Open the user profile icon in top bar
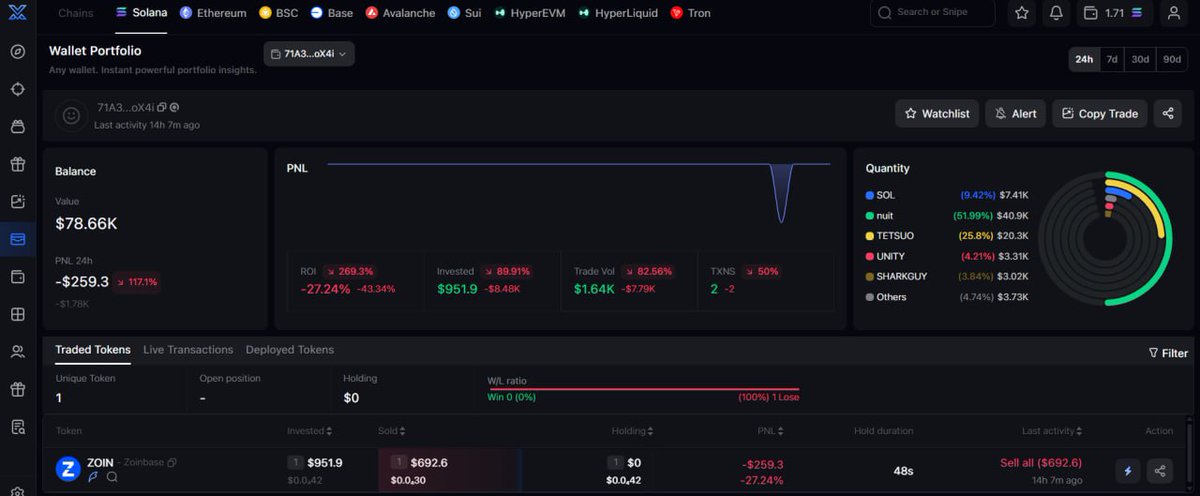 click(x=1173, y=13)
